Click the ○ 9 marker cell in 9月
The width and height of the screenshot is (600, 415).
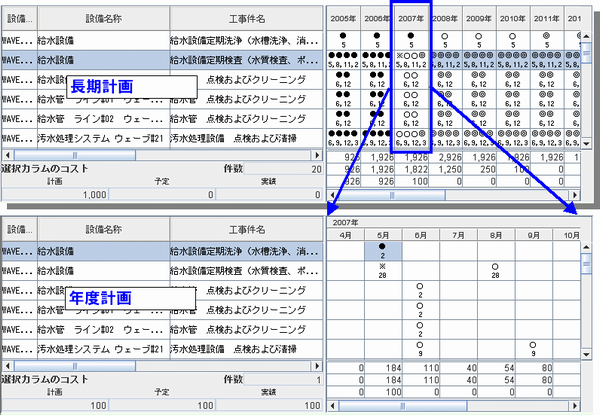(533, 349)
